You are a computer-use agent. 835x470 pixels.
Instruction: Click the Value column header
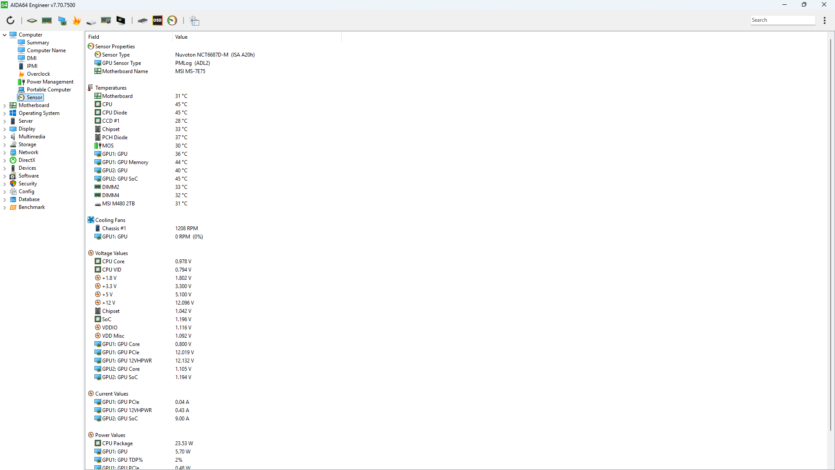[x=181, y=37]
